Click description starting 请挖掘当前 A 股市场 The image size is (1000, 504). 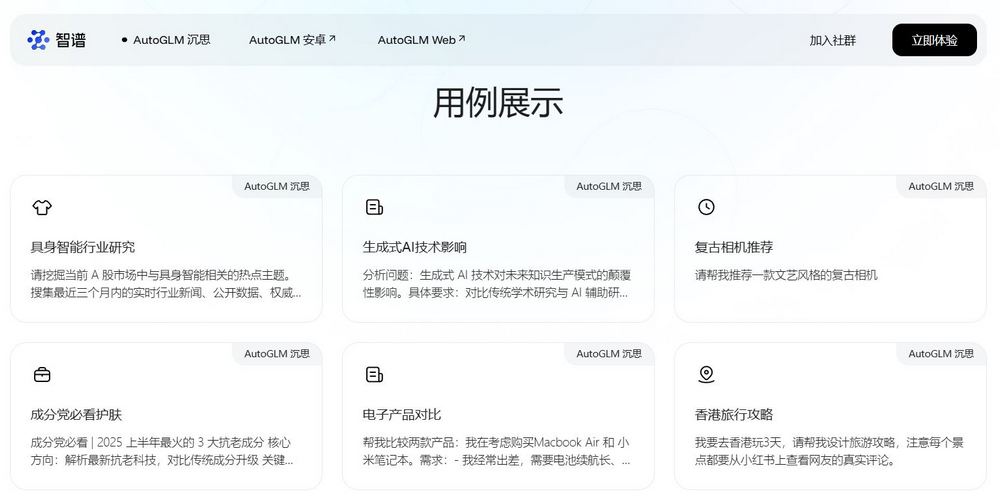[166, 284]
